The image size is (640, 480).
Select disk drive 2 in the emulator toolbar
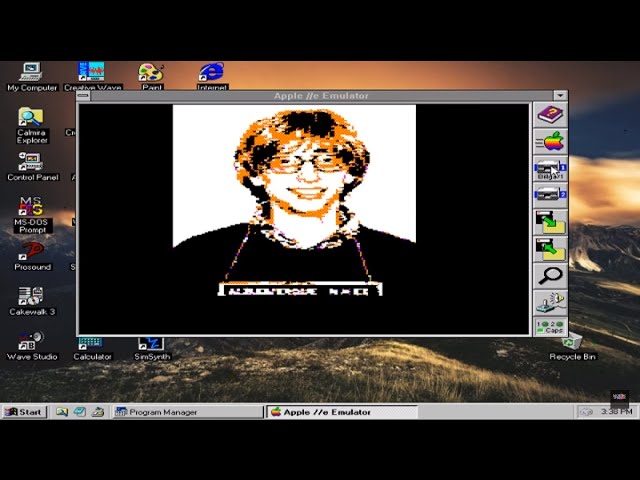tap(550, 195)
